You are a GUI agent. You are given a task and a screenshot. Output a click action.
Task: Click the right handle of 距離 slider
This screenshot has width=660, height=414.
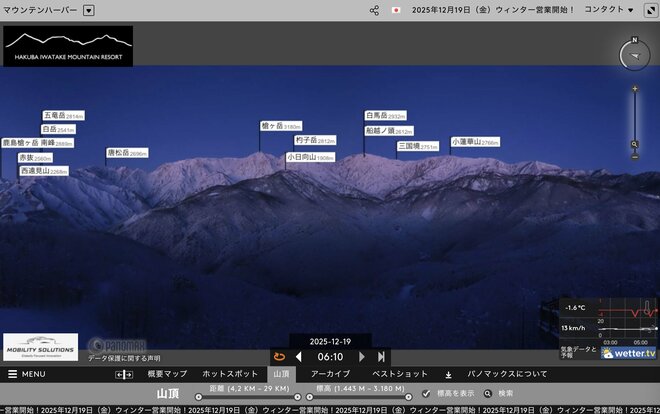pos(297,397)
